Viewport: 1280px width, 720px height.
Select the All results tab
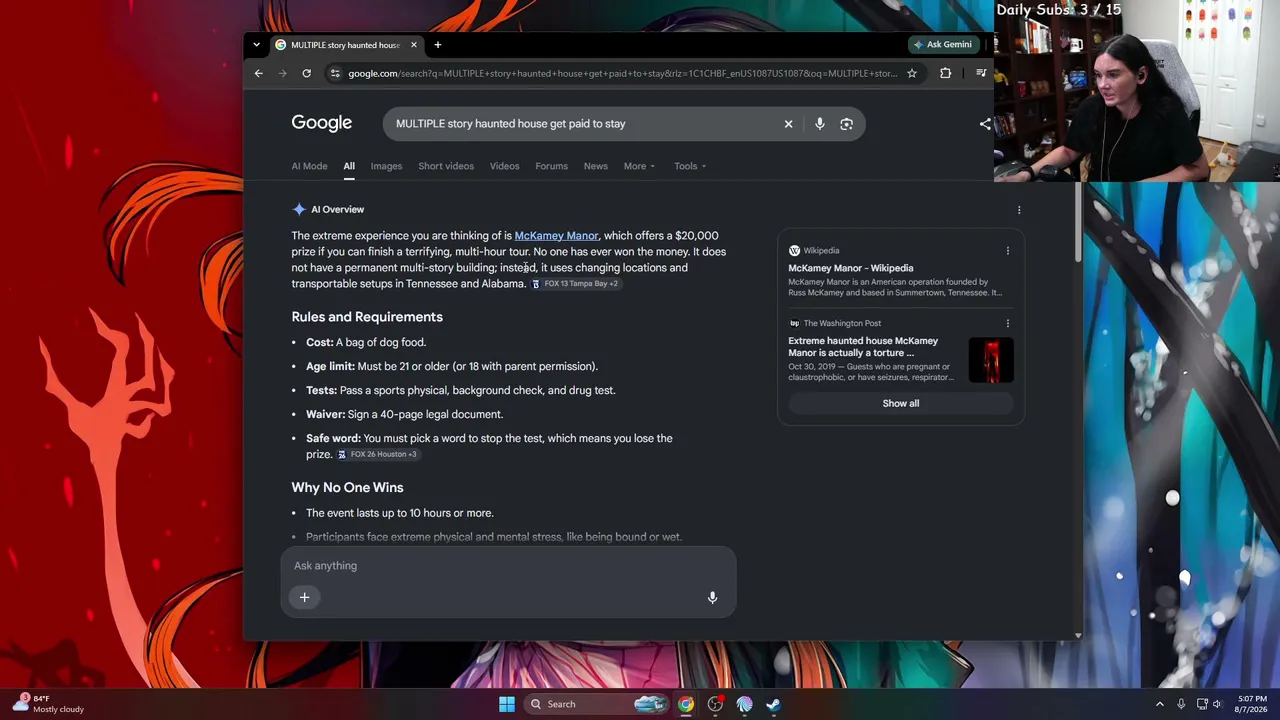tap(349, 166)
